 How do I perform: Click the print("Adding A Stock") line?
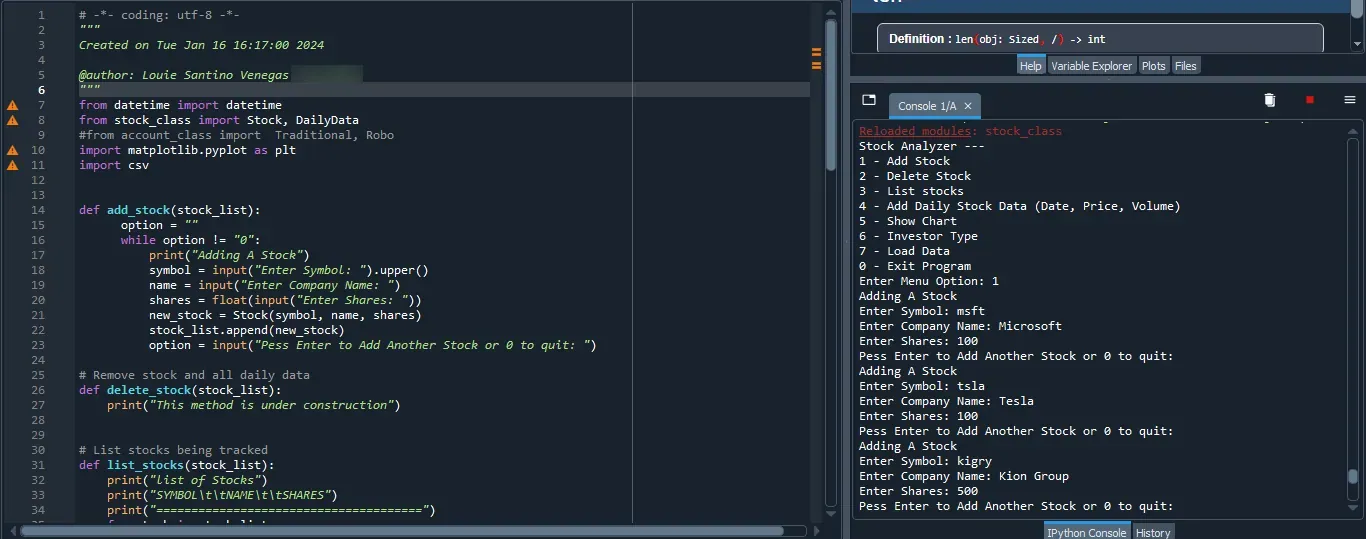pyautogui.click(x=229, y=255)
